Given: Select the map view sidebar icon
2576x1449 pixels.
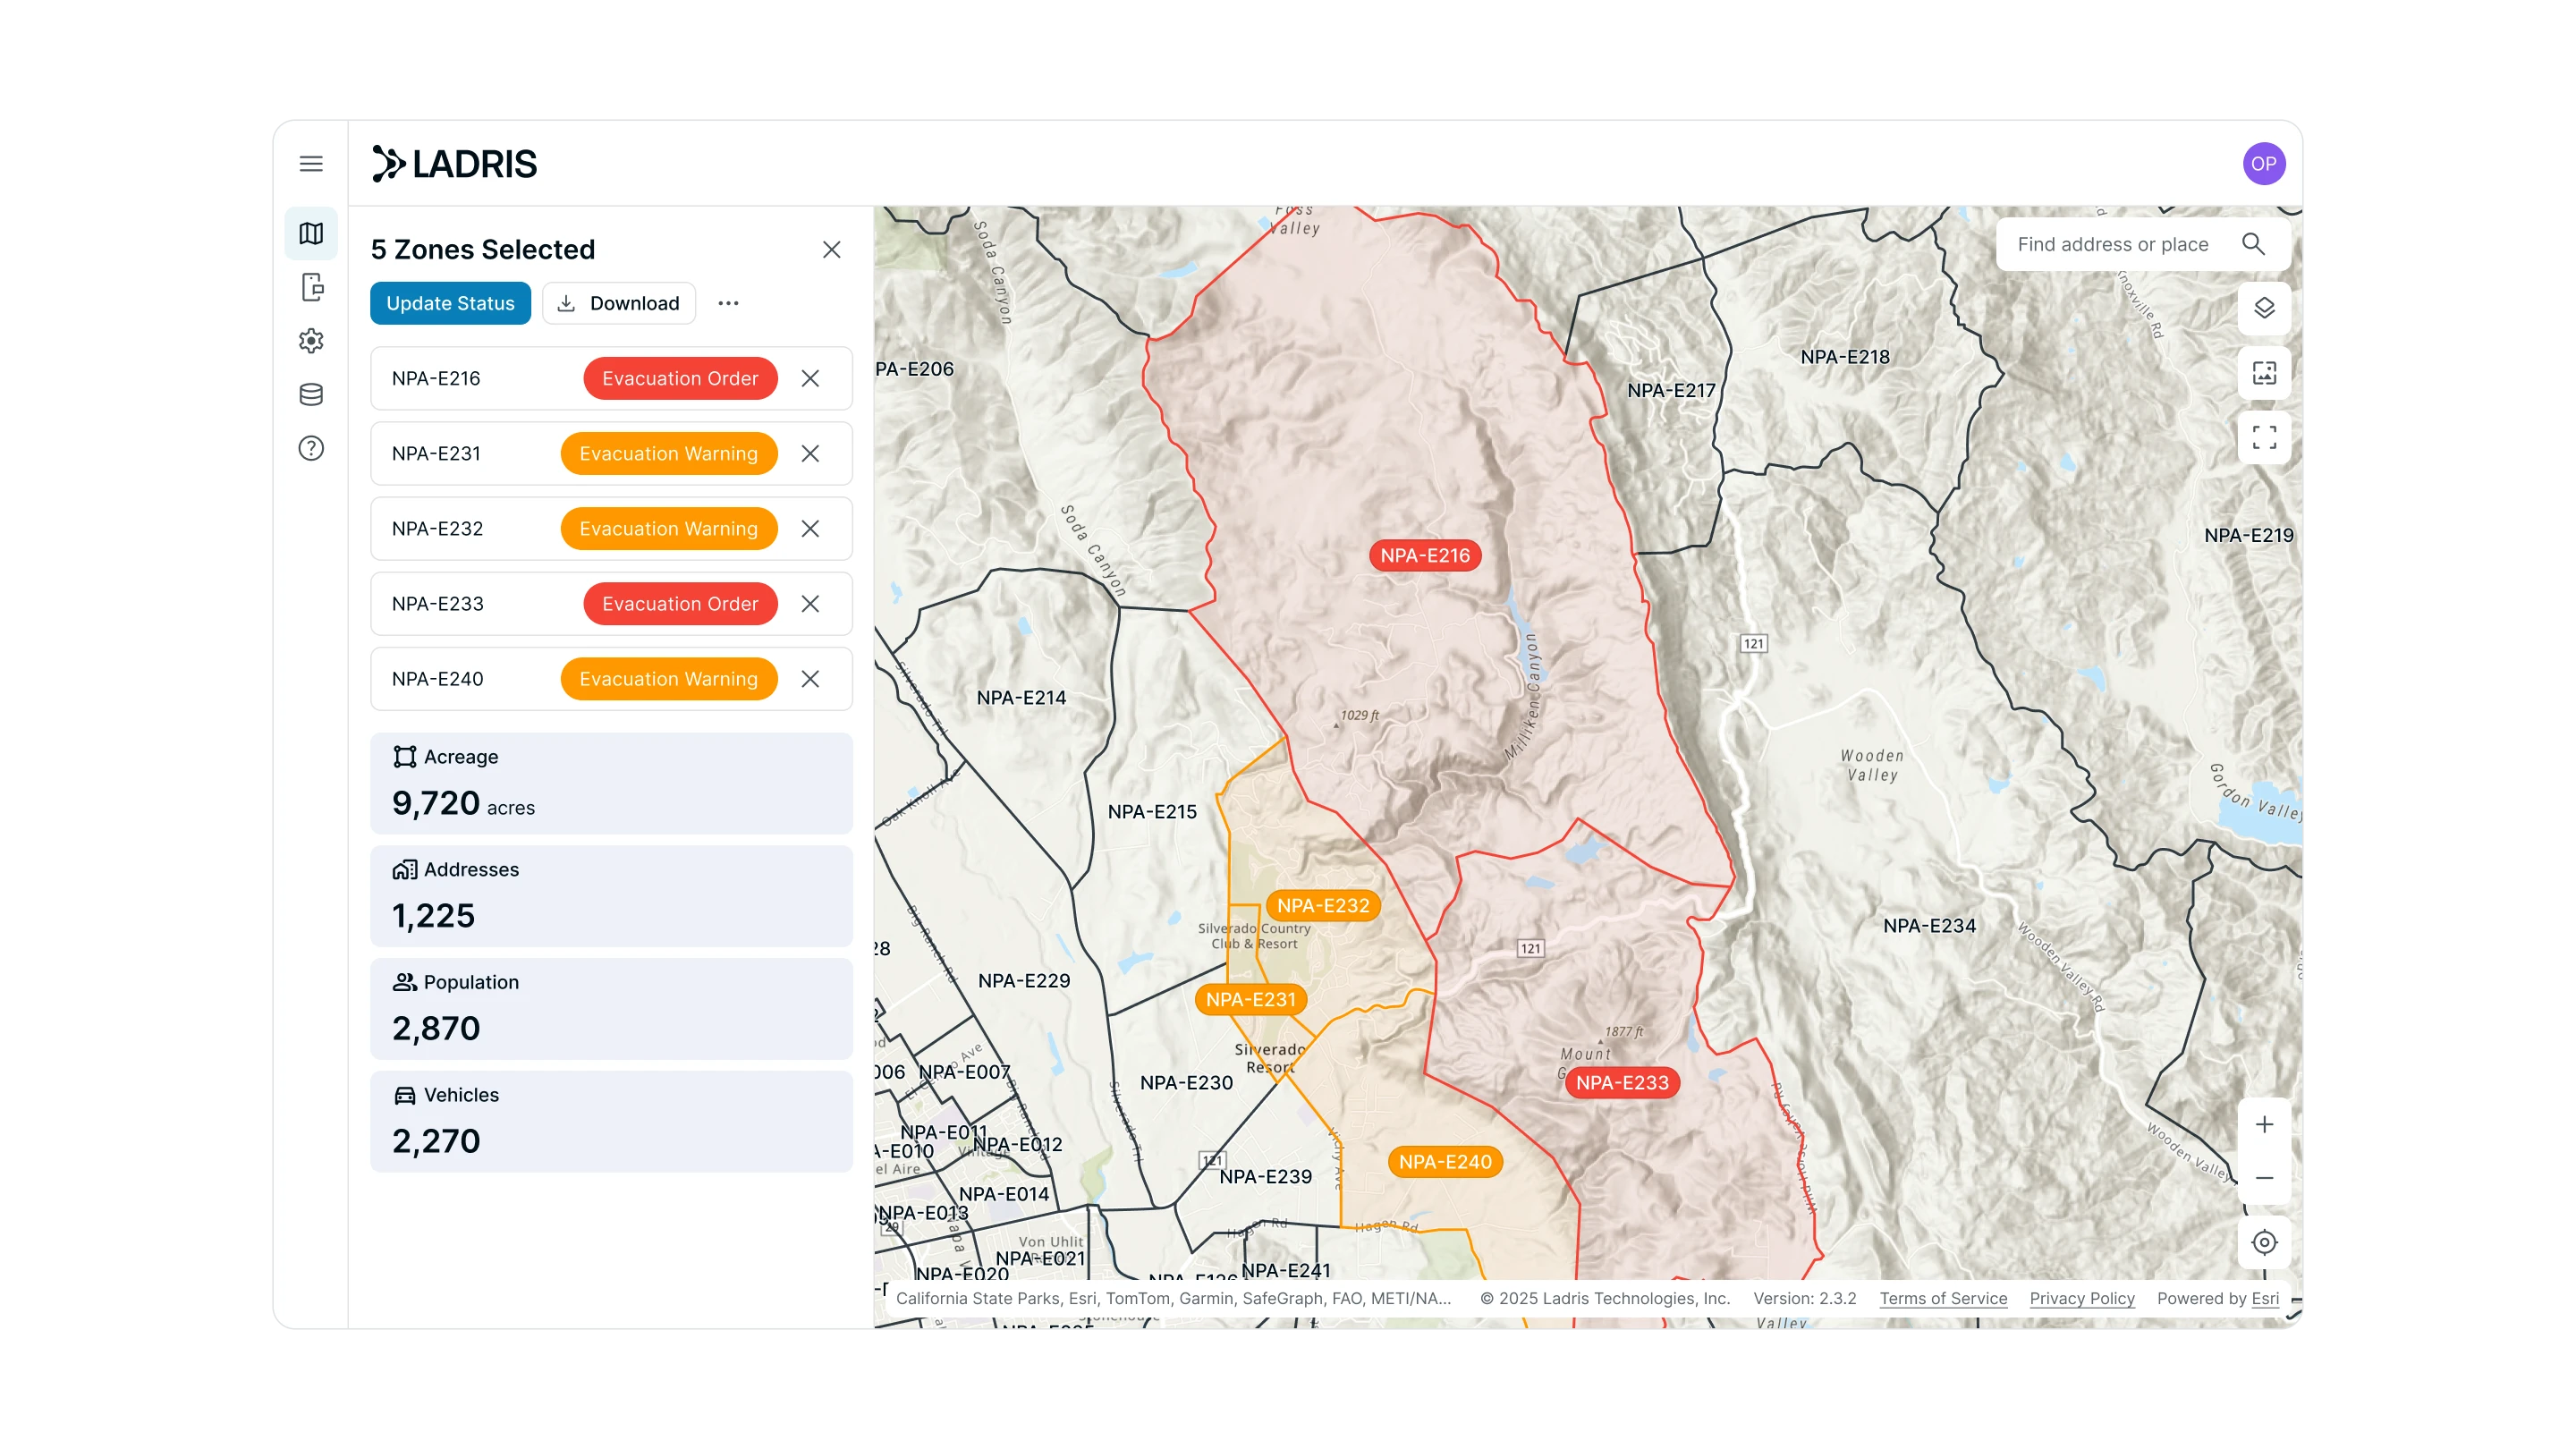Looking at the screenshot, I should (311, 234).
